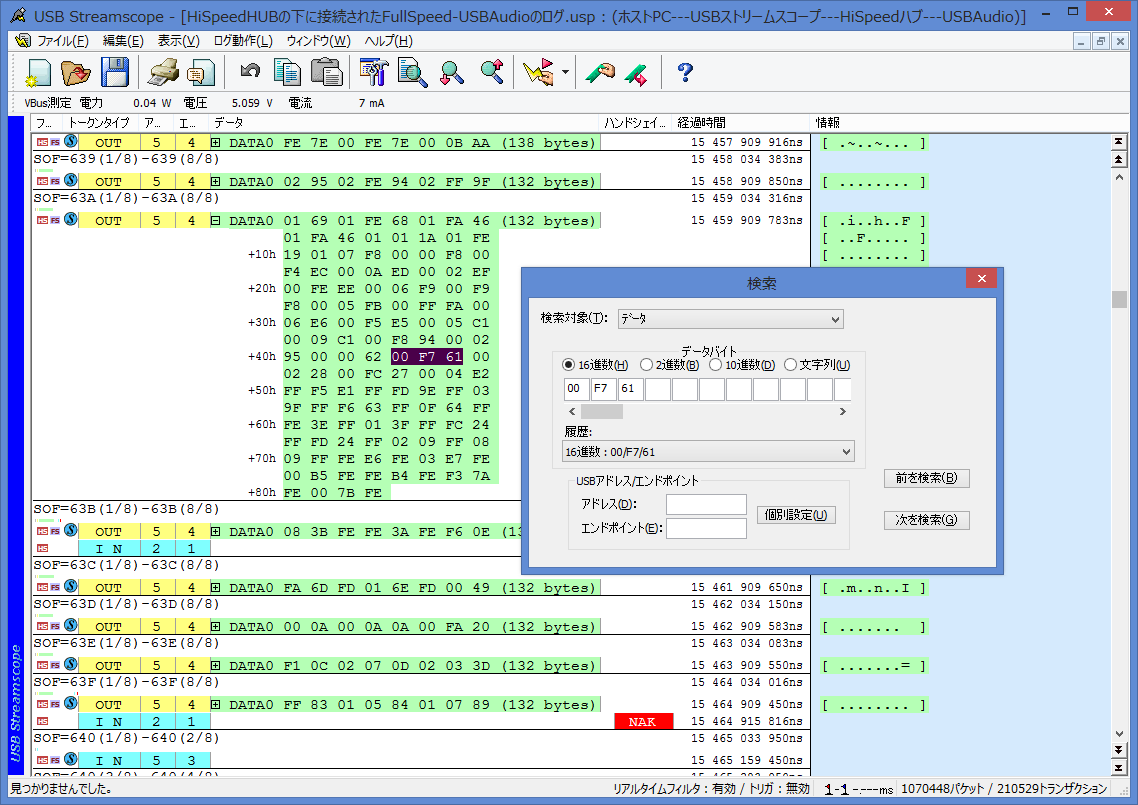Click the Copy documents icon
The width and height of the screenshot is (1138, 805).
(287, 73)
